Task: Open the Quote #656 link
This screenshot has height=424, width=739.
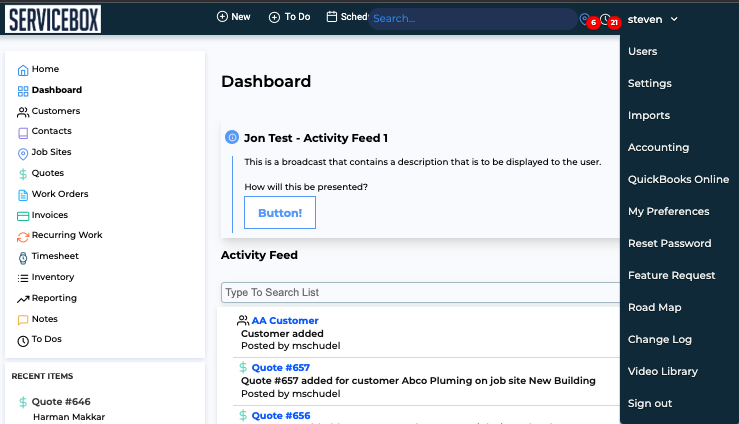Action: point(280,416)
